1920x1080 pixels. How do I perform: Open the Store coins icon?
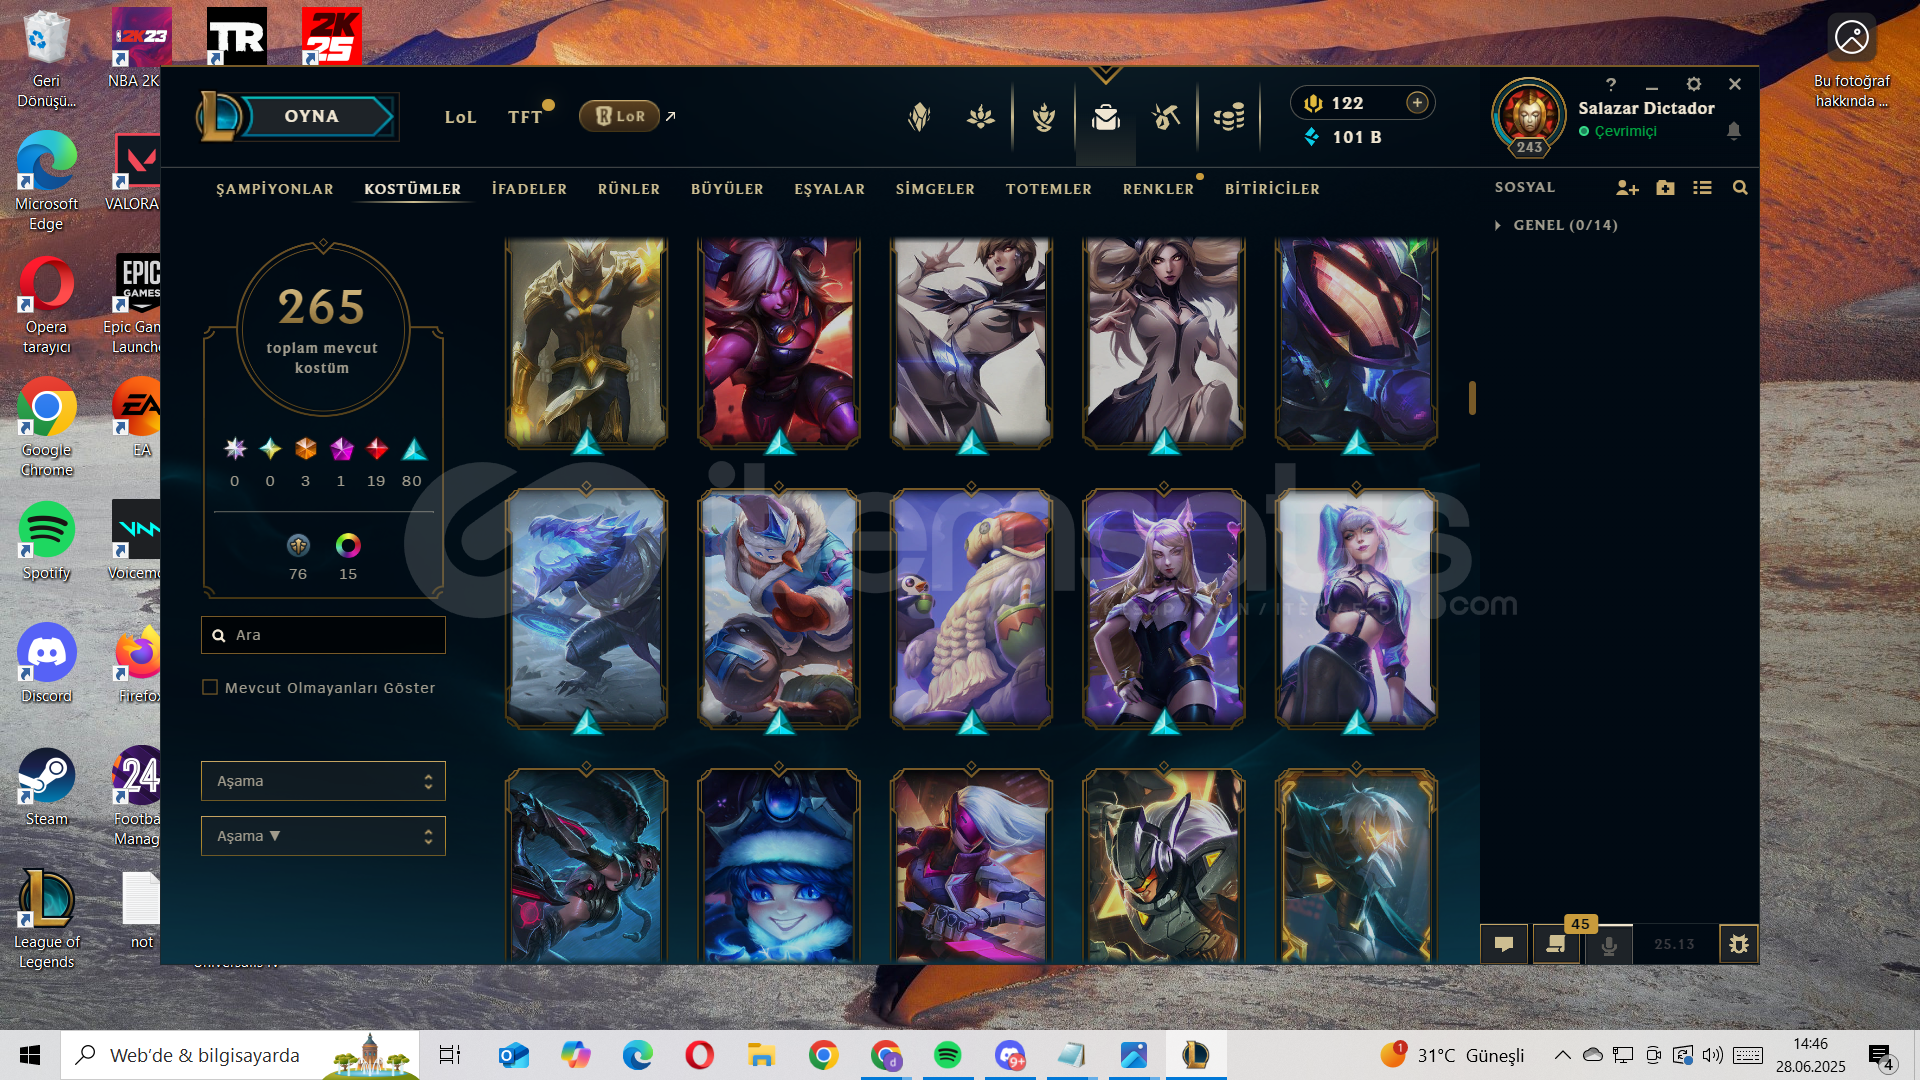pyautogui.click(x=1229, y=118)
